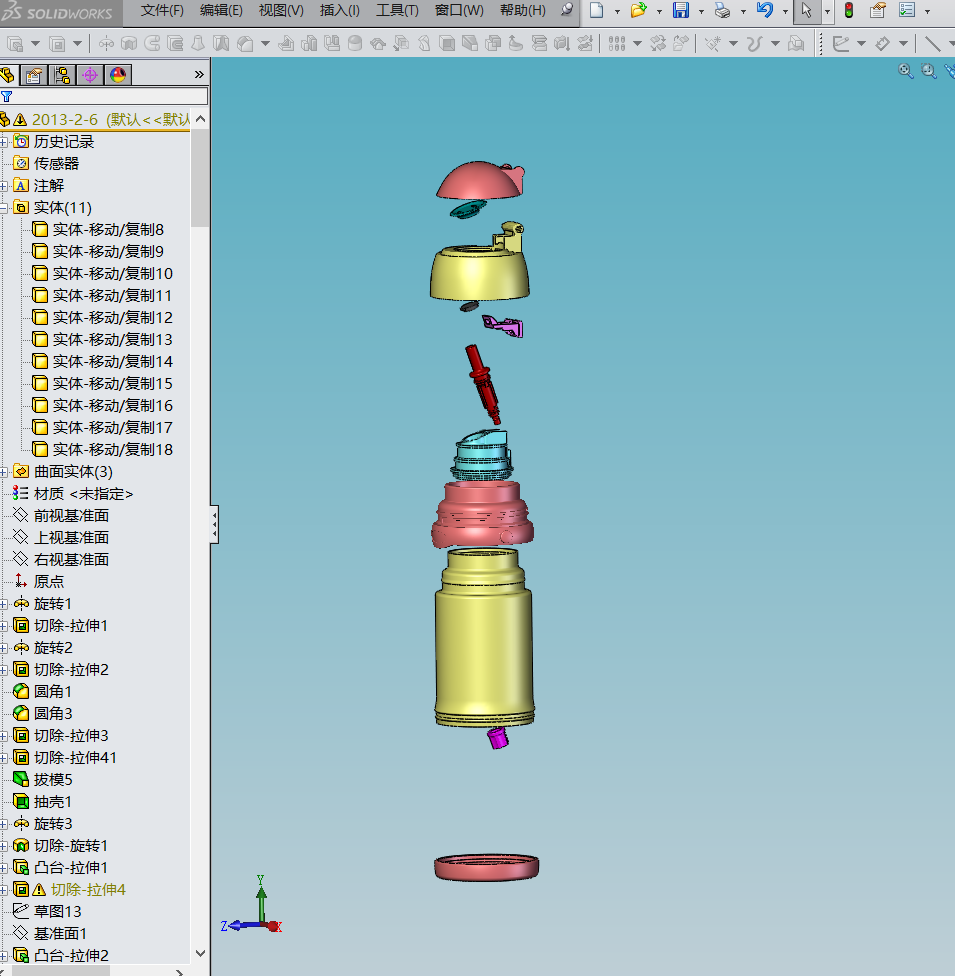Open the Undo history dropdown arrow
The height and width of the screenshot is (976, 955).
[x=785, y=11]
